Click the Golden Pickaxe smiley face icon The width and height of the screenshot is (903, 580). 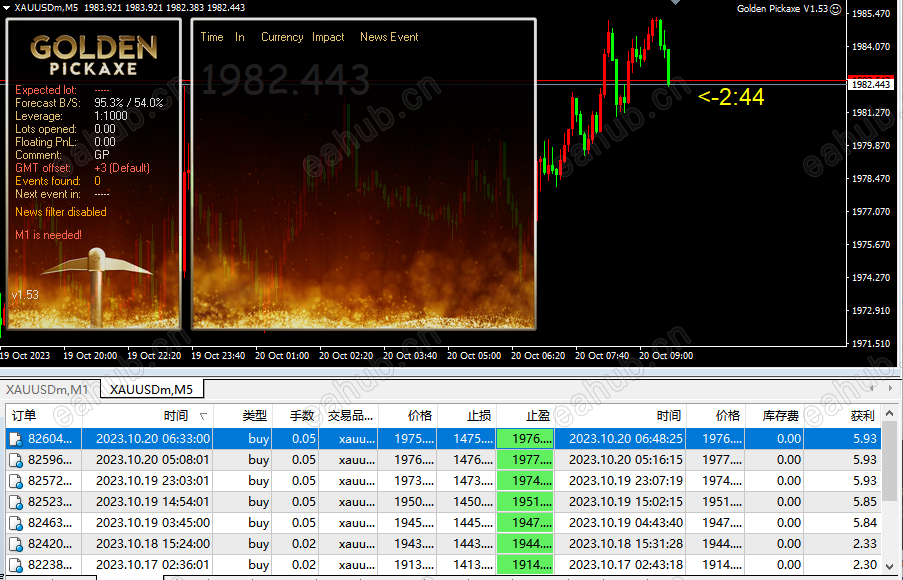pos(836,9)
